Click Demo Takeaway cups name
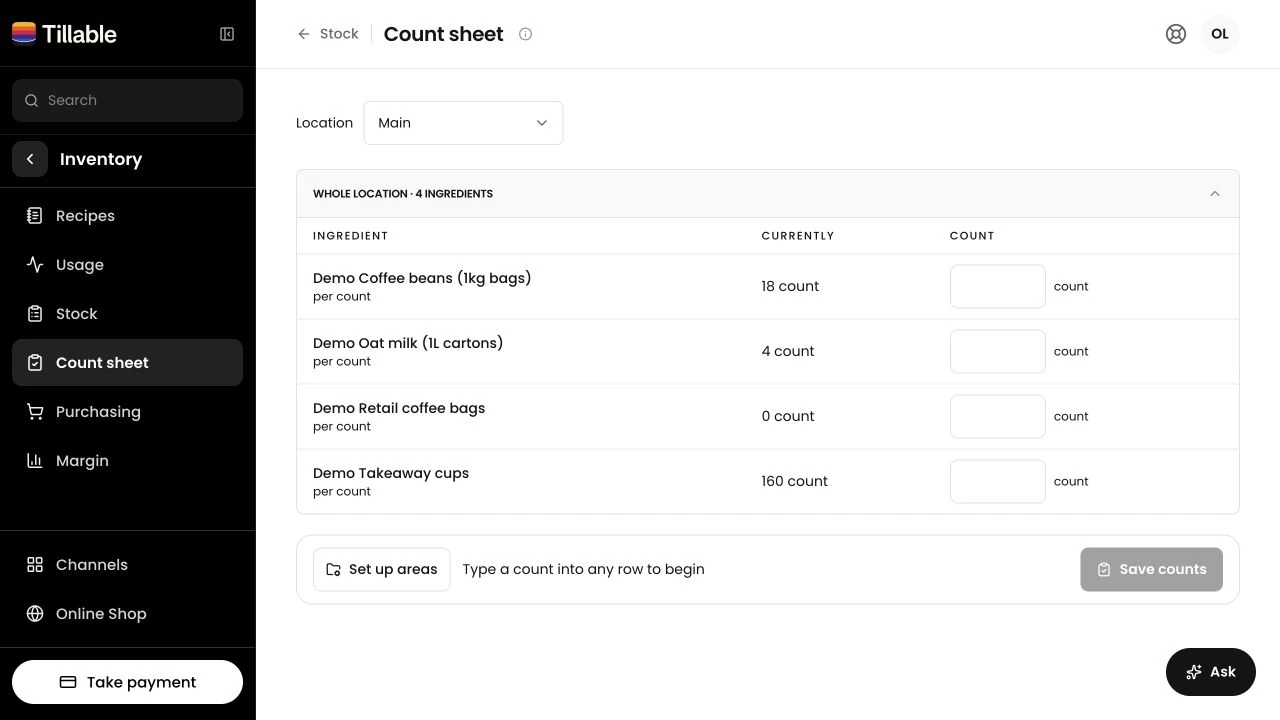The width and height of the screenshot is (1280, 720). pos(391,473)
